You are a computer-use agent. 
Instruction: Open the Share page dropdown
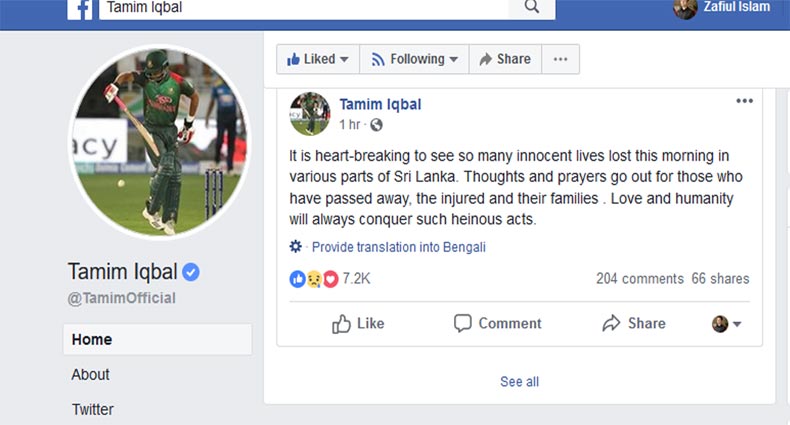click(505, 59)
